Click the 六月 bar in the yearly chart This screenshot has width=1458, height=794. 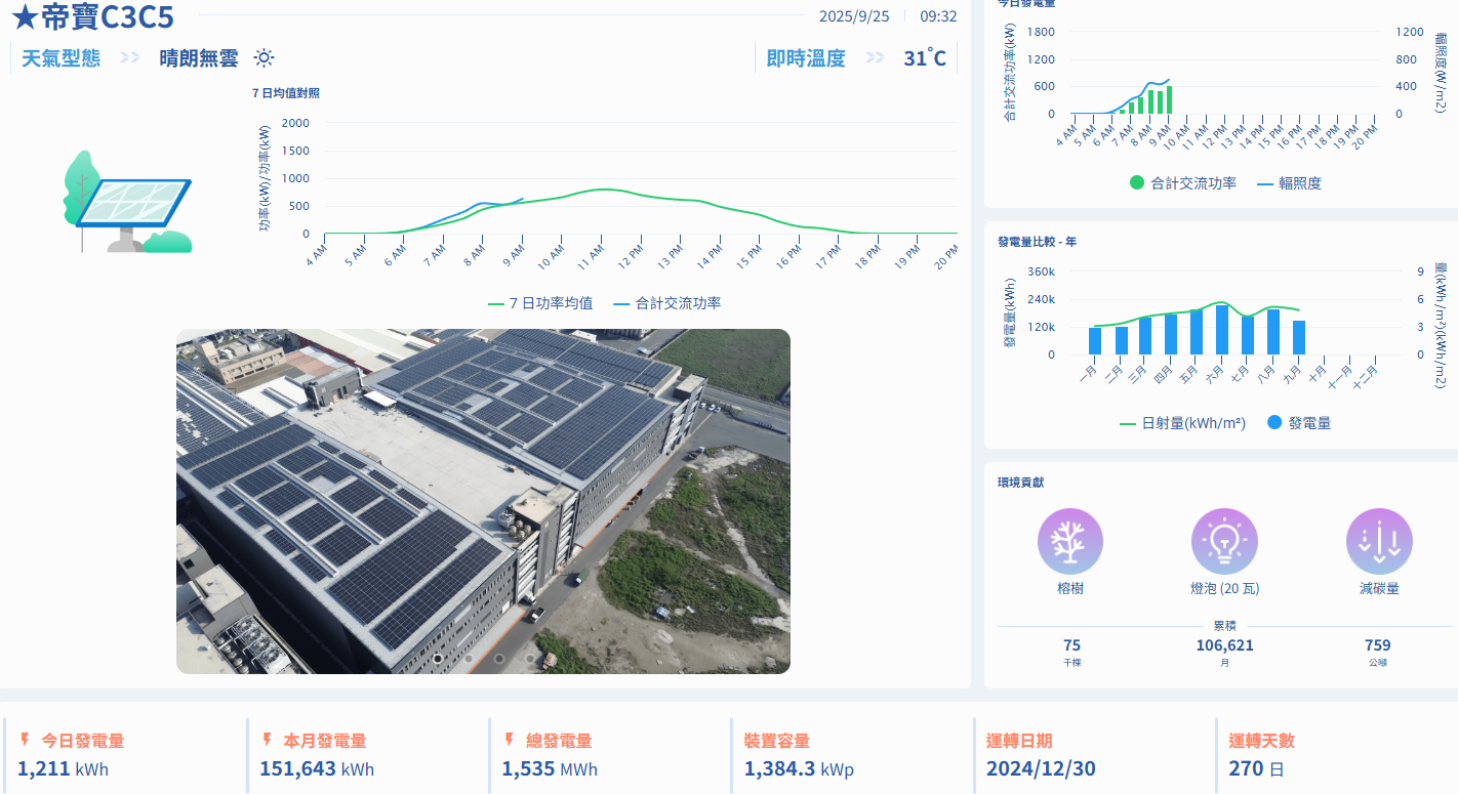1221,330
